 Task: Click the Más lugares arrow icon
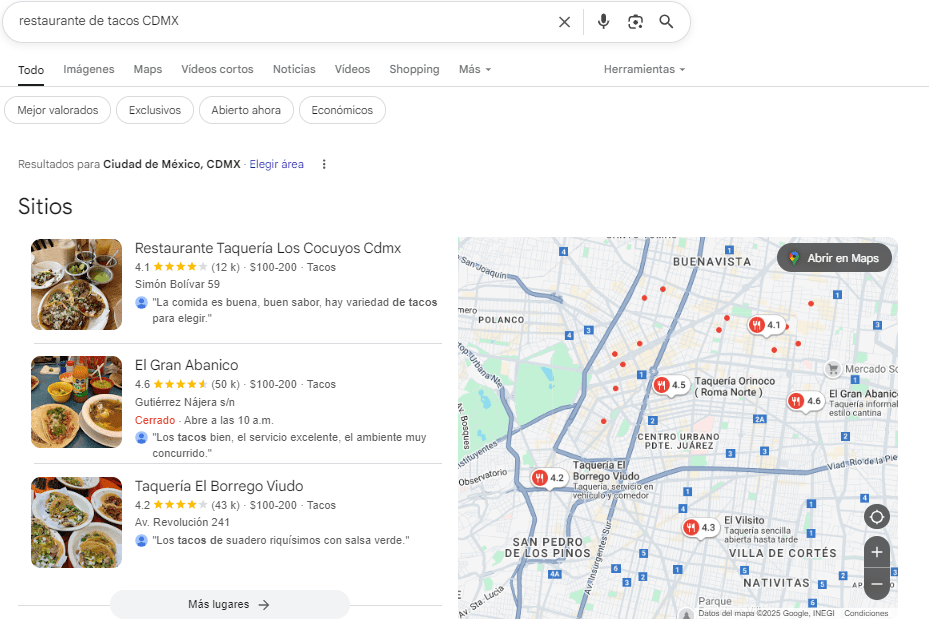(264, 605)
